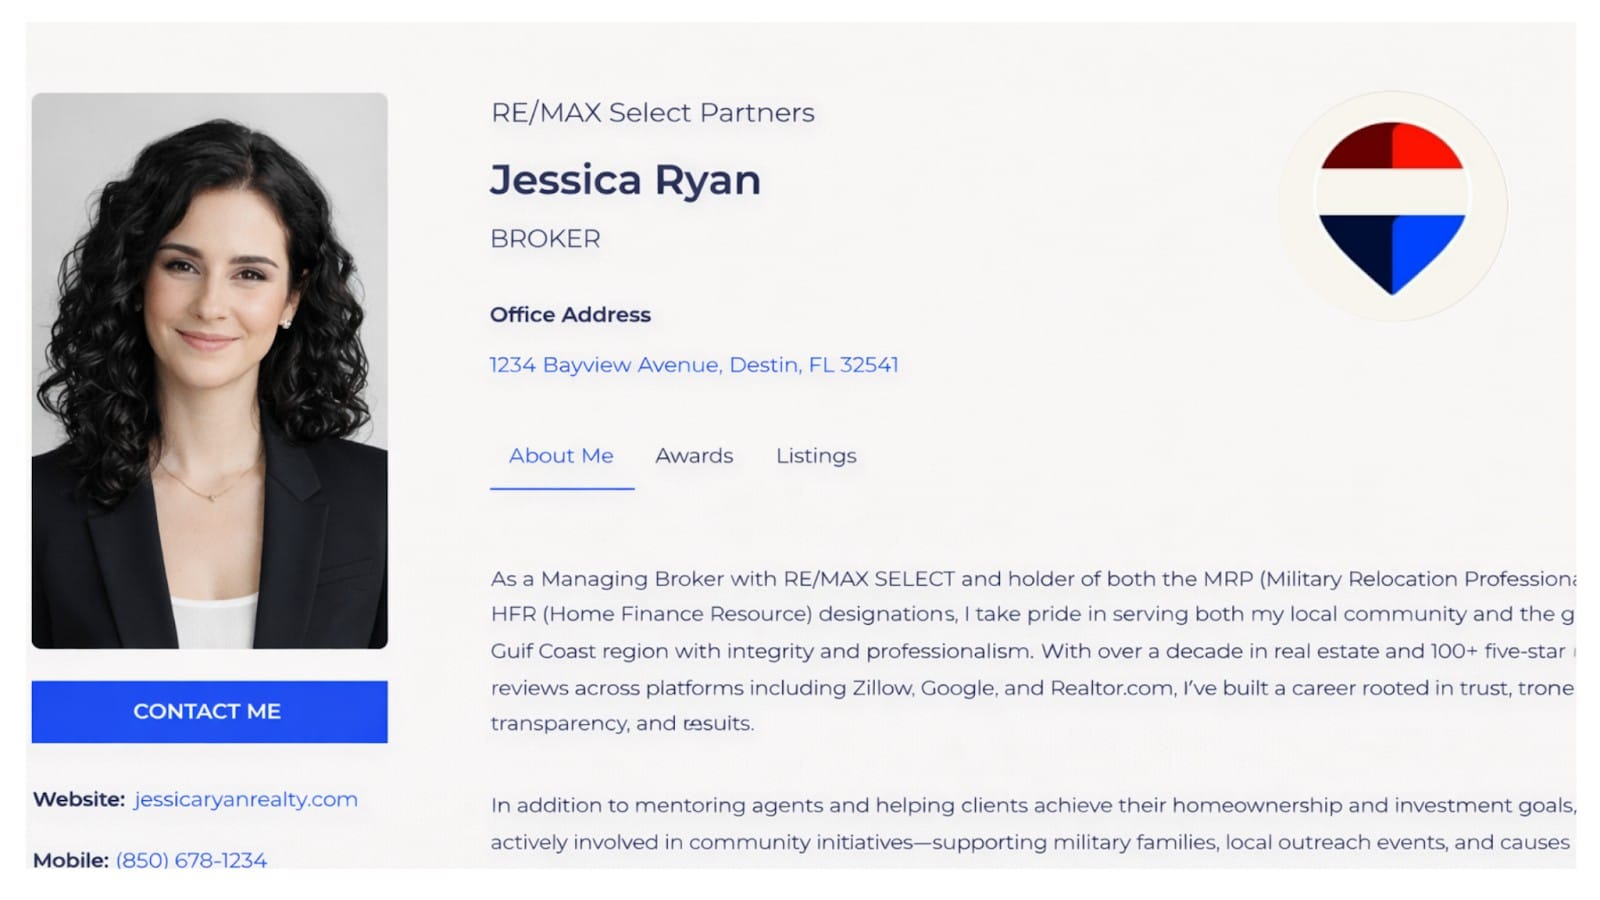Screen dimensions: 1600x900
Task: Click the Mobile label
Action: [x=70, y=860]
